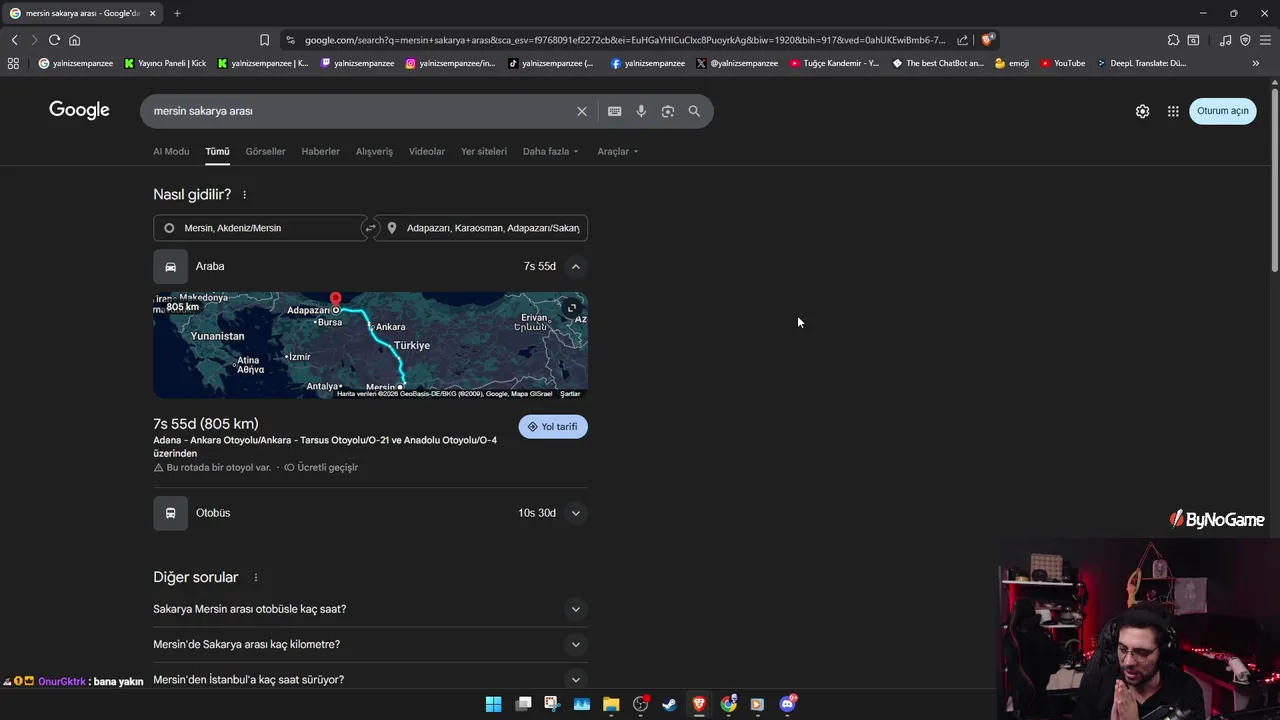
Task: Switch to the Haberler tab
Action: (321, 151)
